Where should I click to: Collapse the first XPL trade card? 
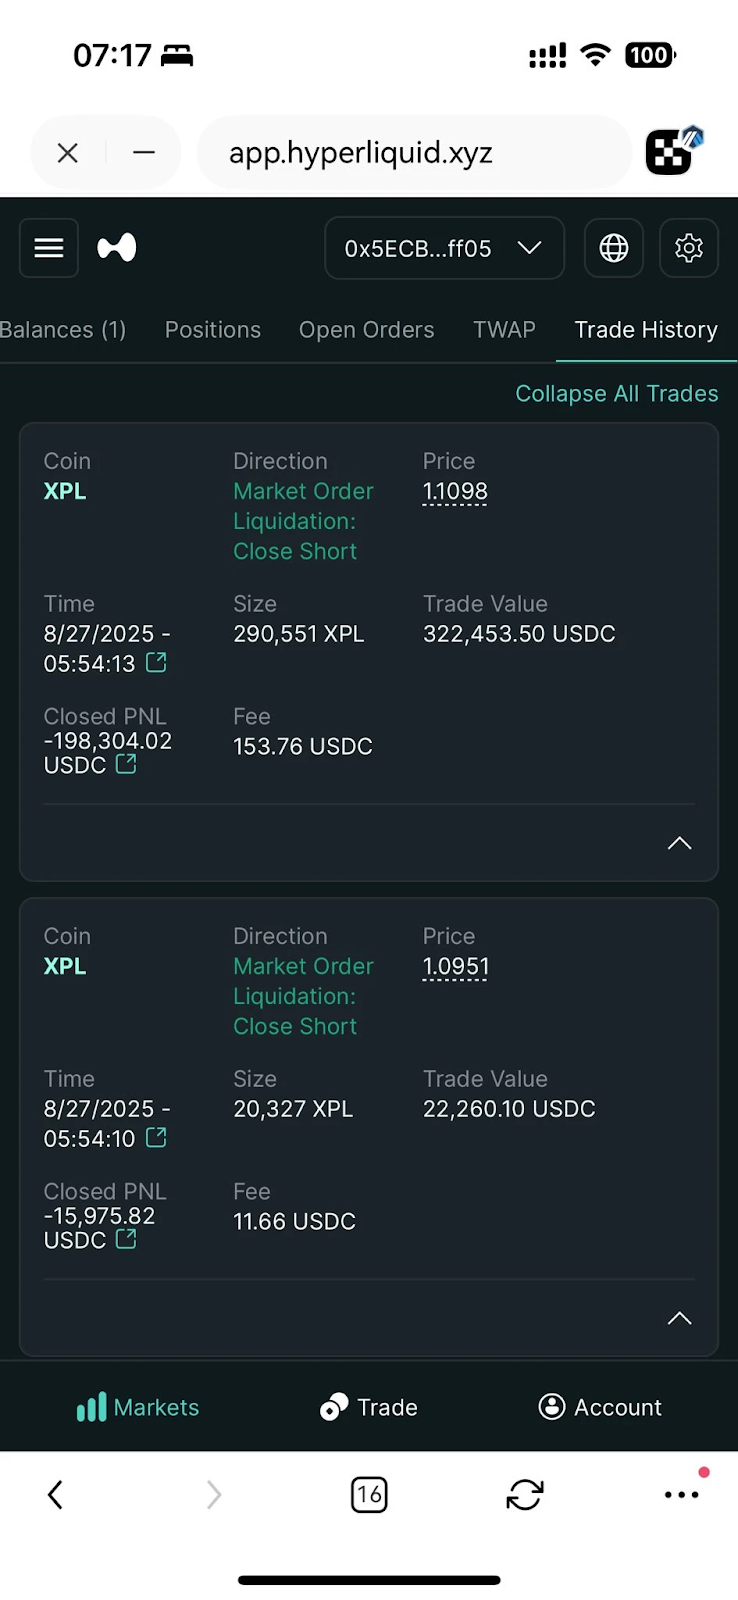pos(679,843)
